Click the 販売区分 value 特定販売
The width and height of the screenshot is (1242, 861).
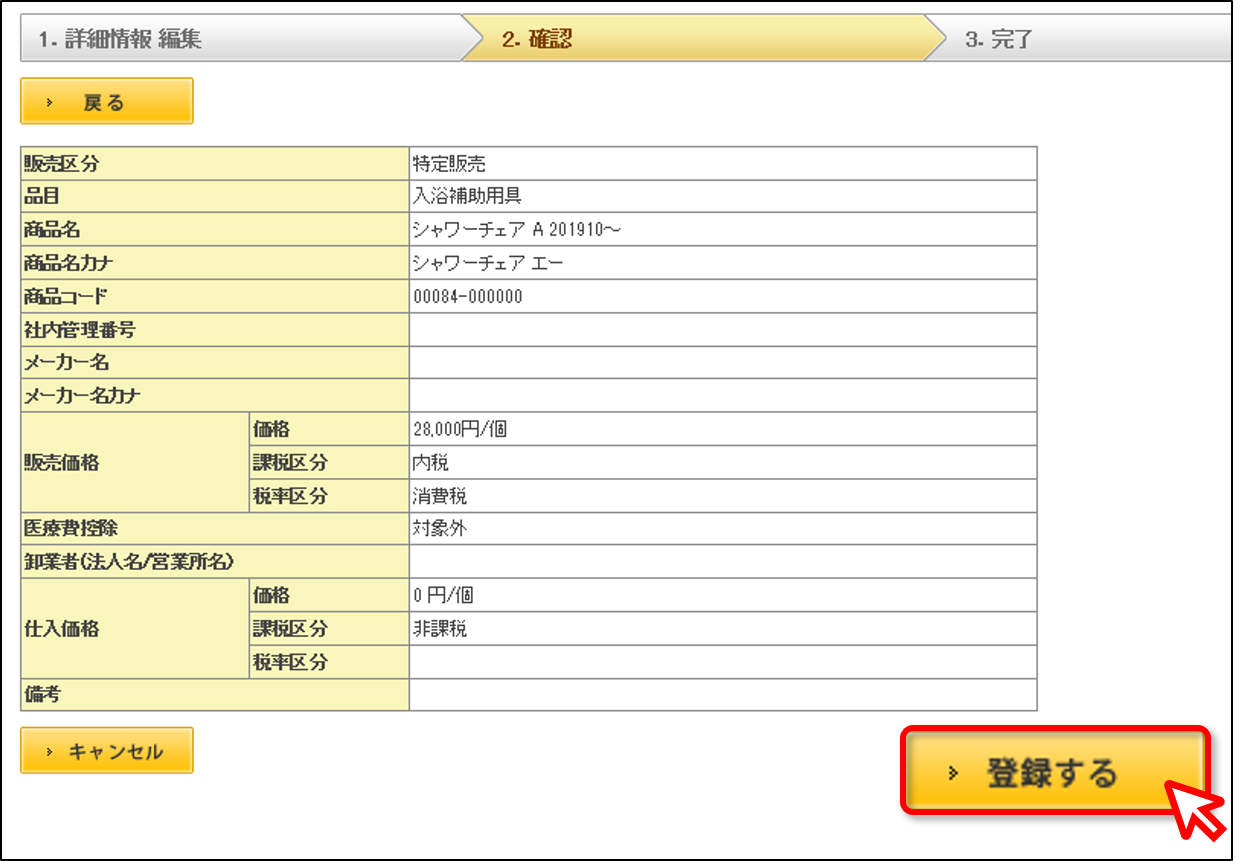pyautogui.click(x=449, y=164)
